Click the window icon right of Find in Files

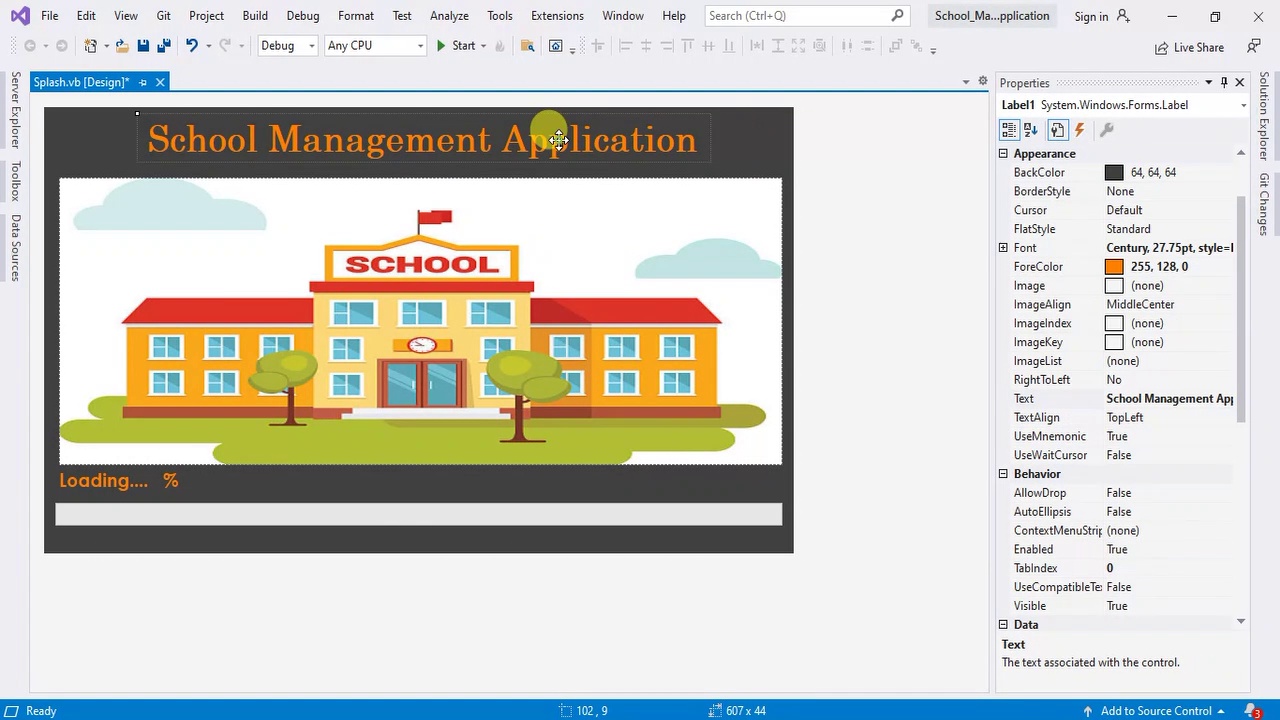pos(556,46)
